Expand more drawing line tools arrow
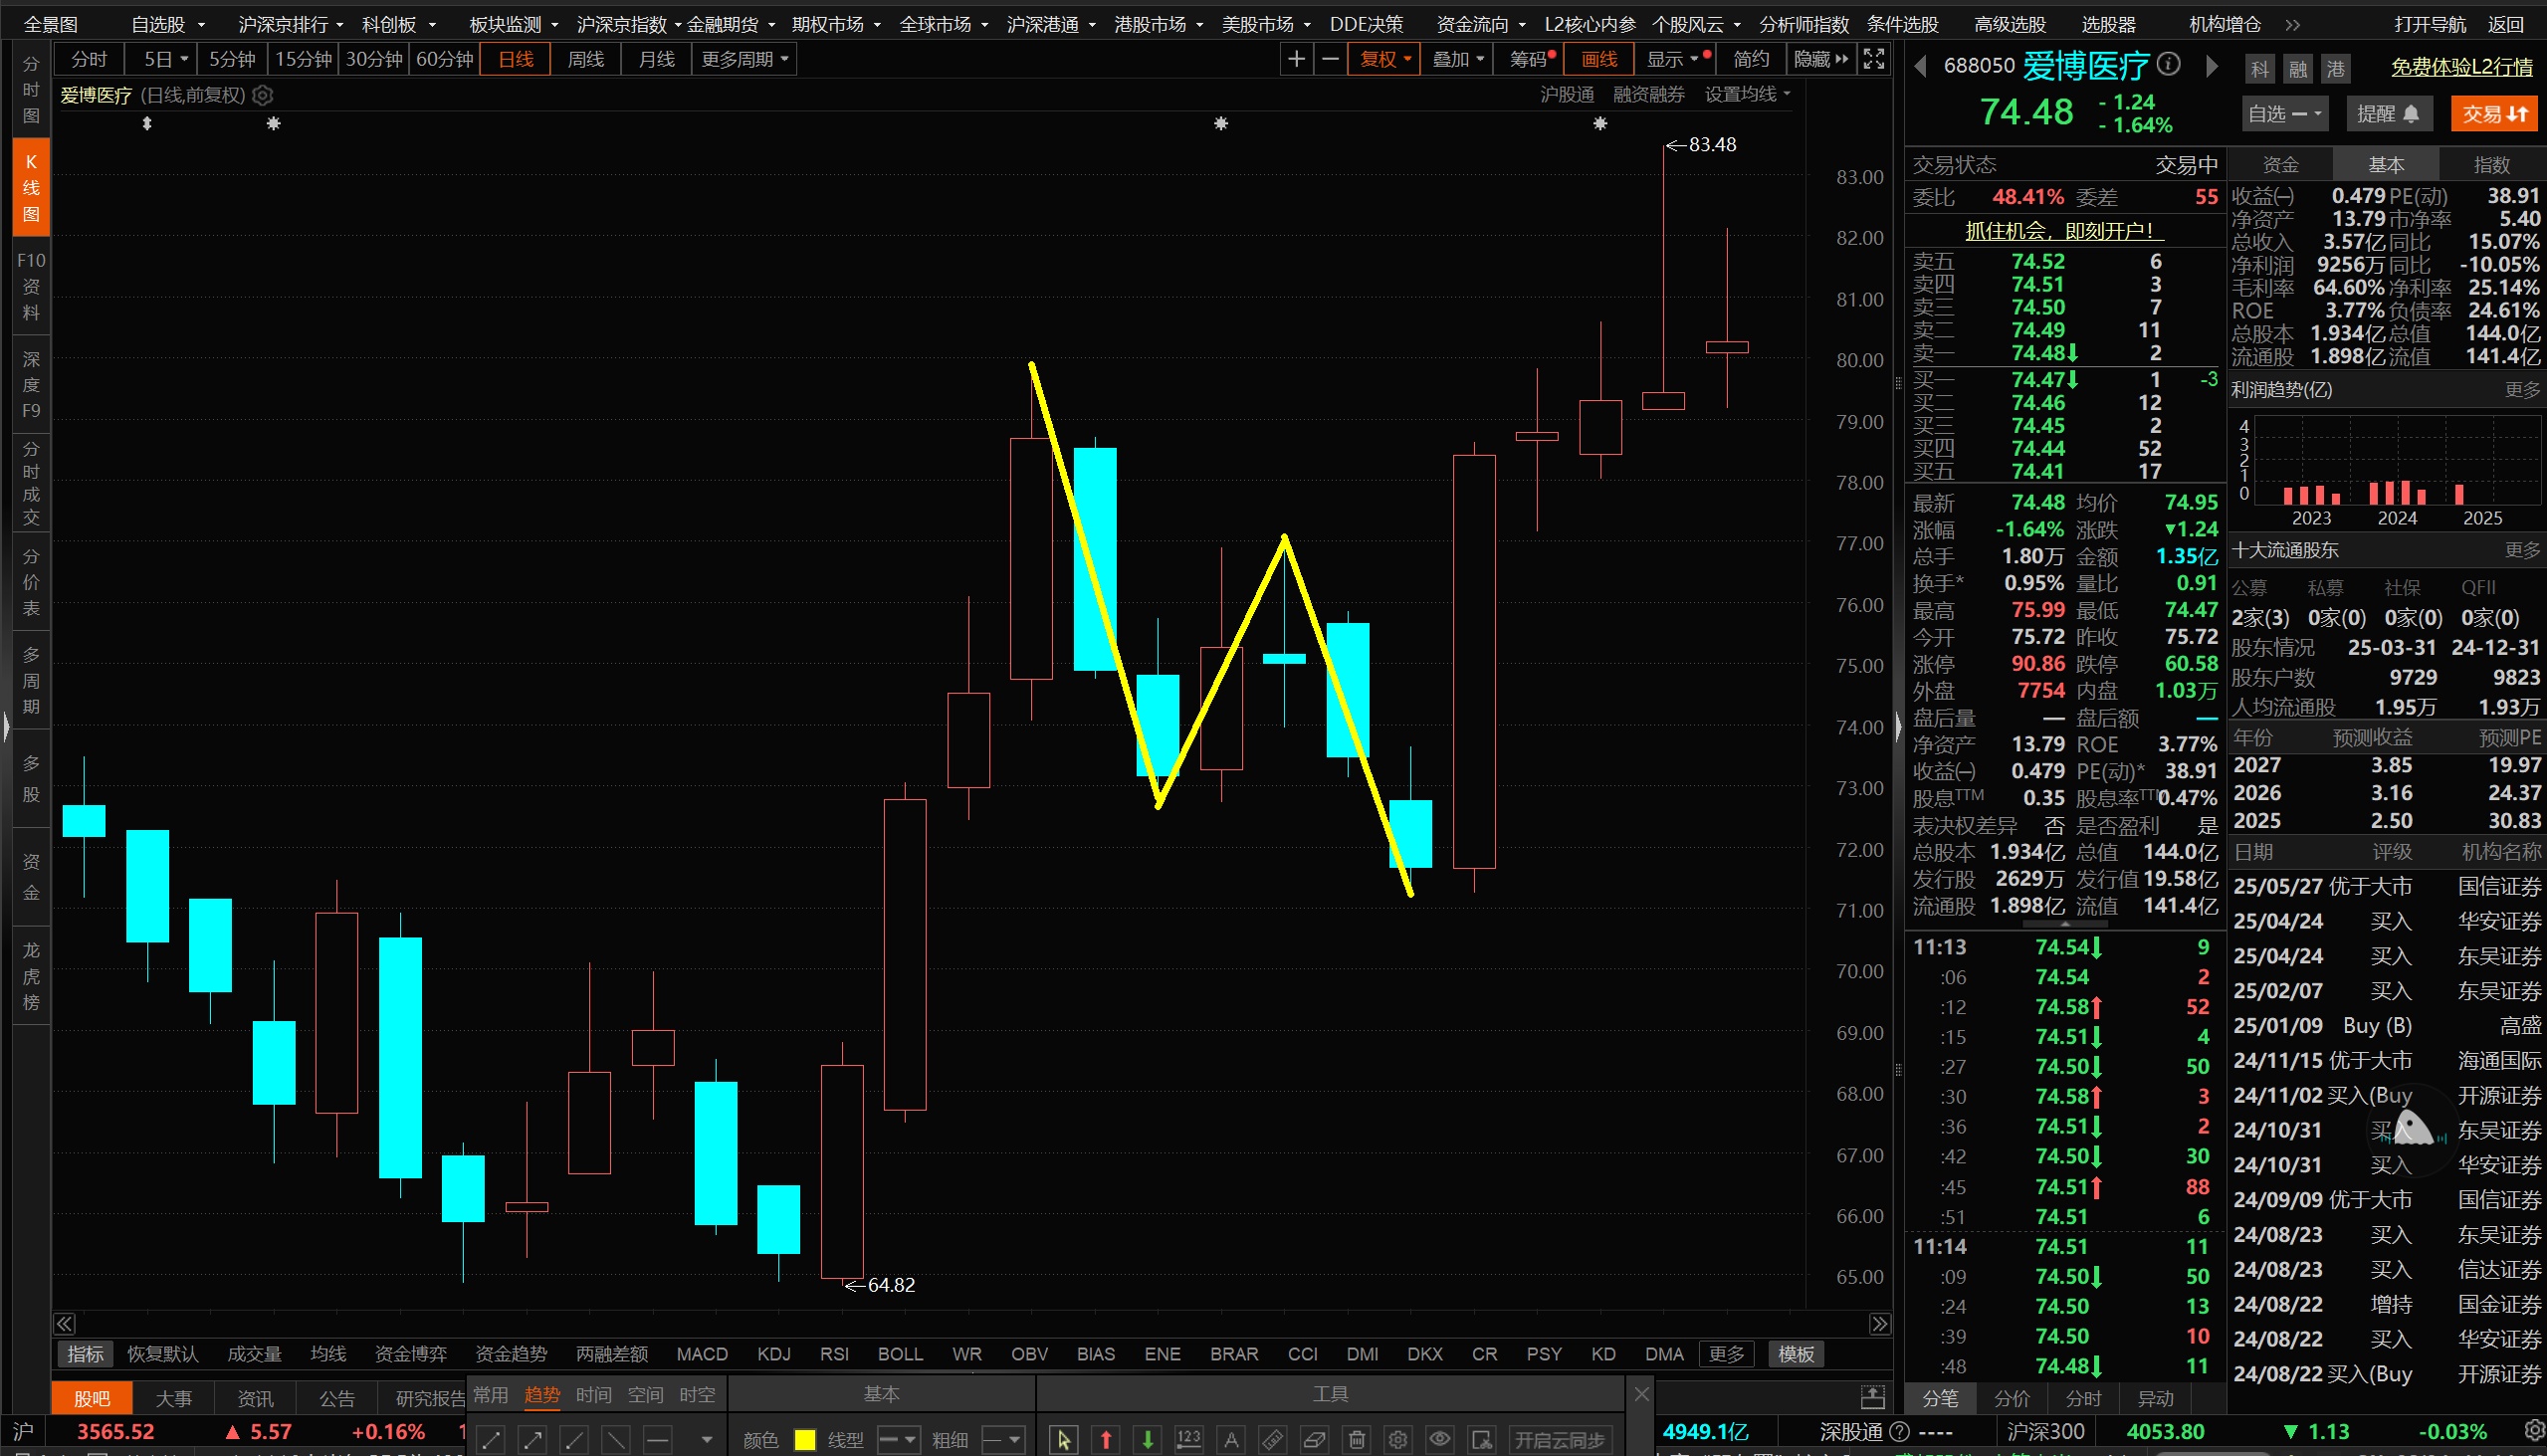 coord(706,1440)
